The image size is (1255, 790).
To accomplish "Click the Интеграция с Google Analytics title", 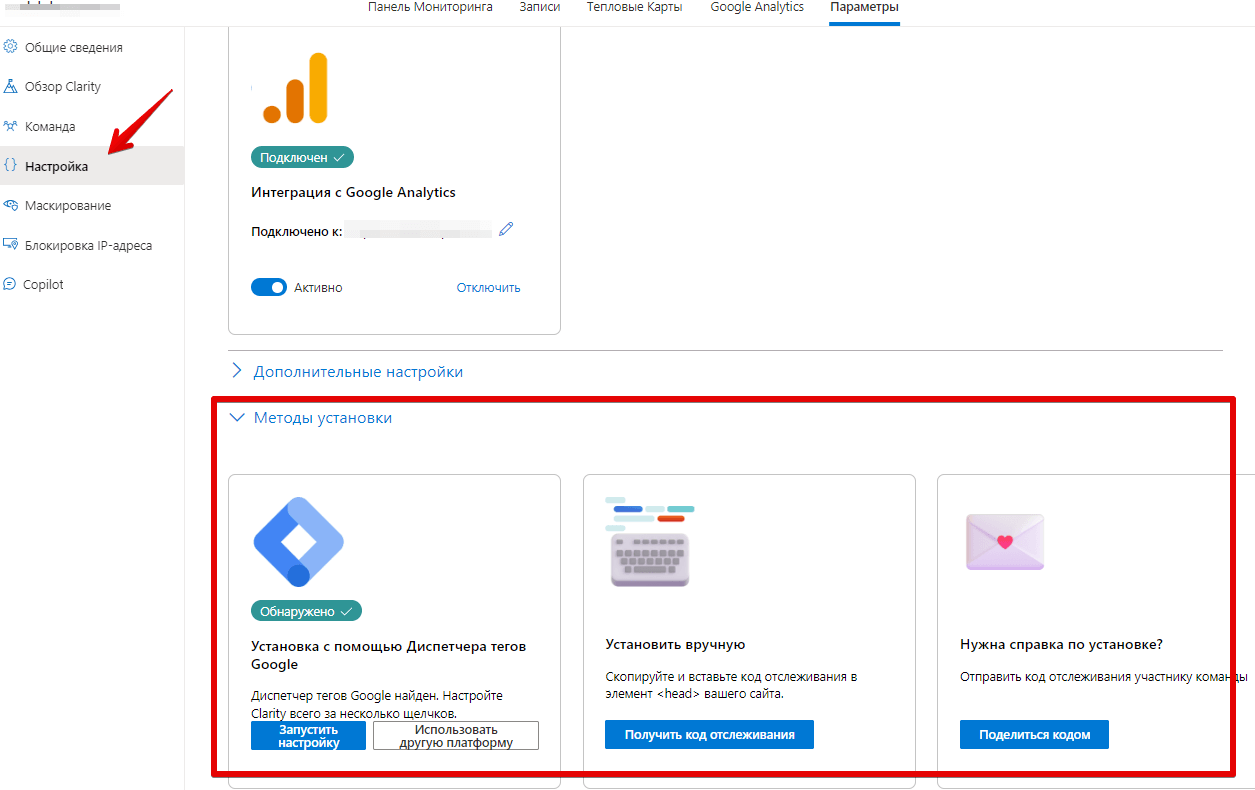I will 353,192.
